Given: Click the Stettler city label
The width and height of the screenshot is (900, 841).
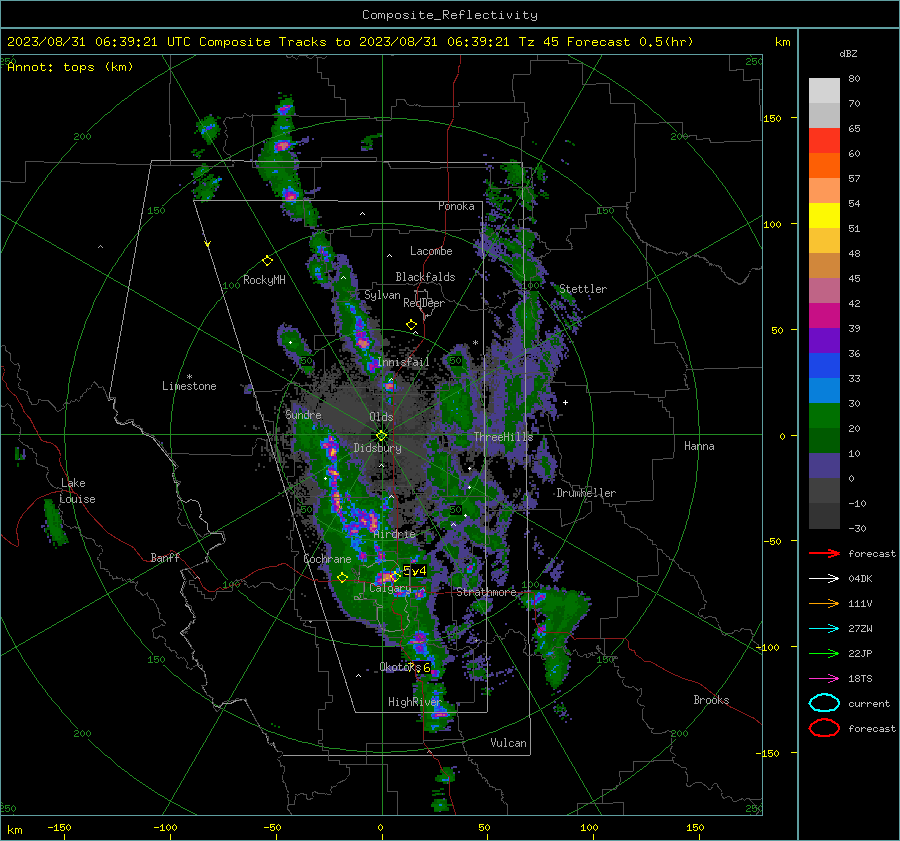Looking at the screenshot, I should 583,289.
